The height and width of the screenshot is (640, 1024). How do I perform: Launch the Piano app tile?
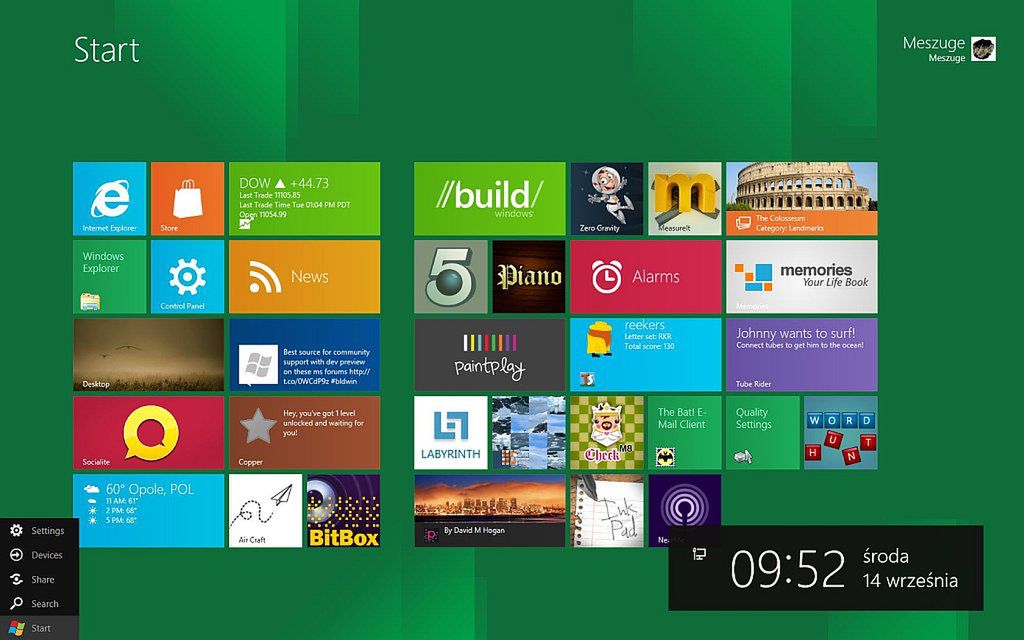click(x=529, y=277)
